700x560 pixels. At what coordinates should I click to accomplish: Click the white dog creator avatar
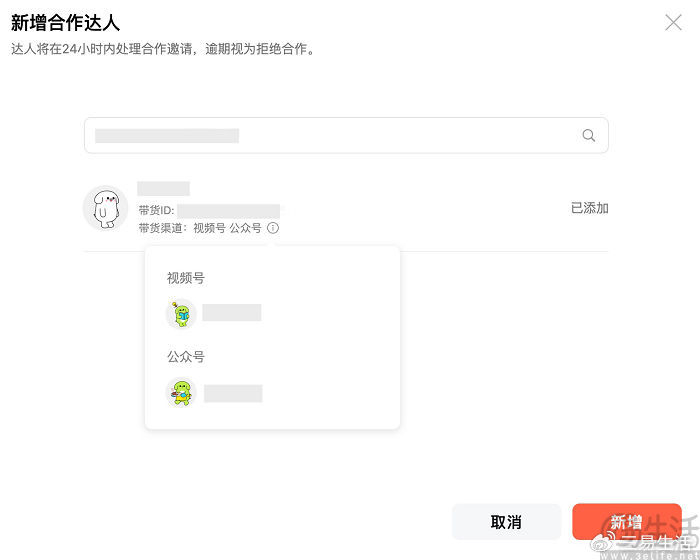point(105,208)
